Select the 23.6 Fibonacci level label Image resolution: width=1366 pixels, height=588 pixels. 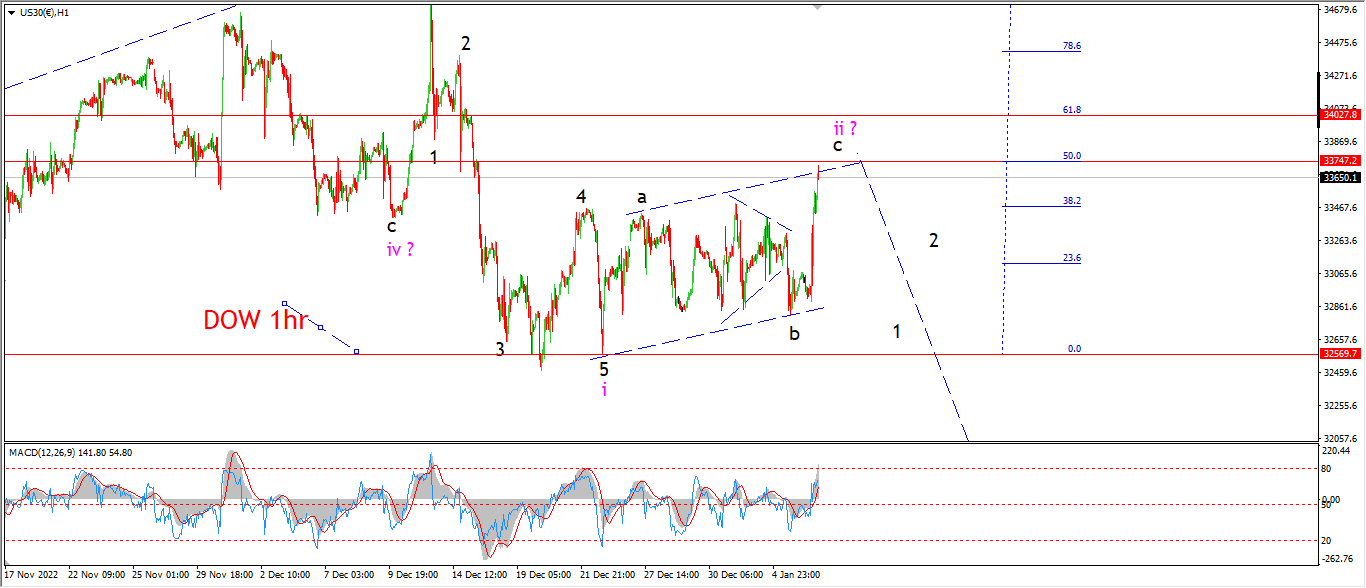pos(1071,258)
